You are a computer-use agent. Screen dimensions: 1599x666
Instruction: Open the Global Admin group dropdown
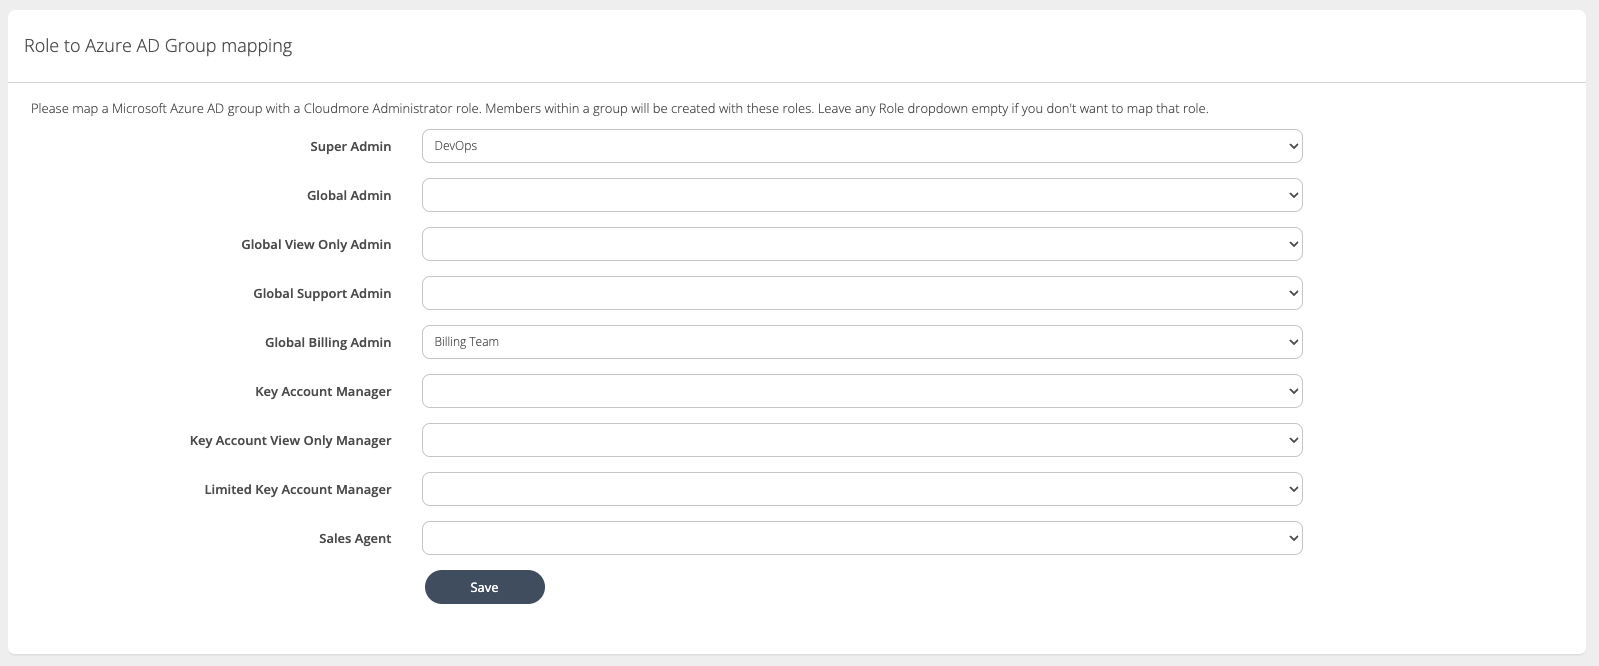[x=862, y=195]
